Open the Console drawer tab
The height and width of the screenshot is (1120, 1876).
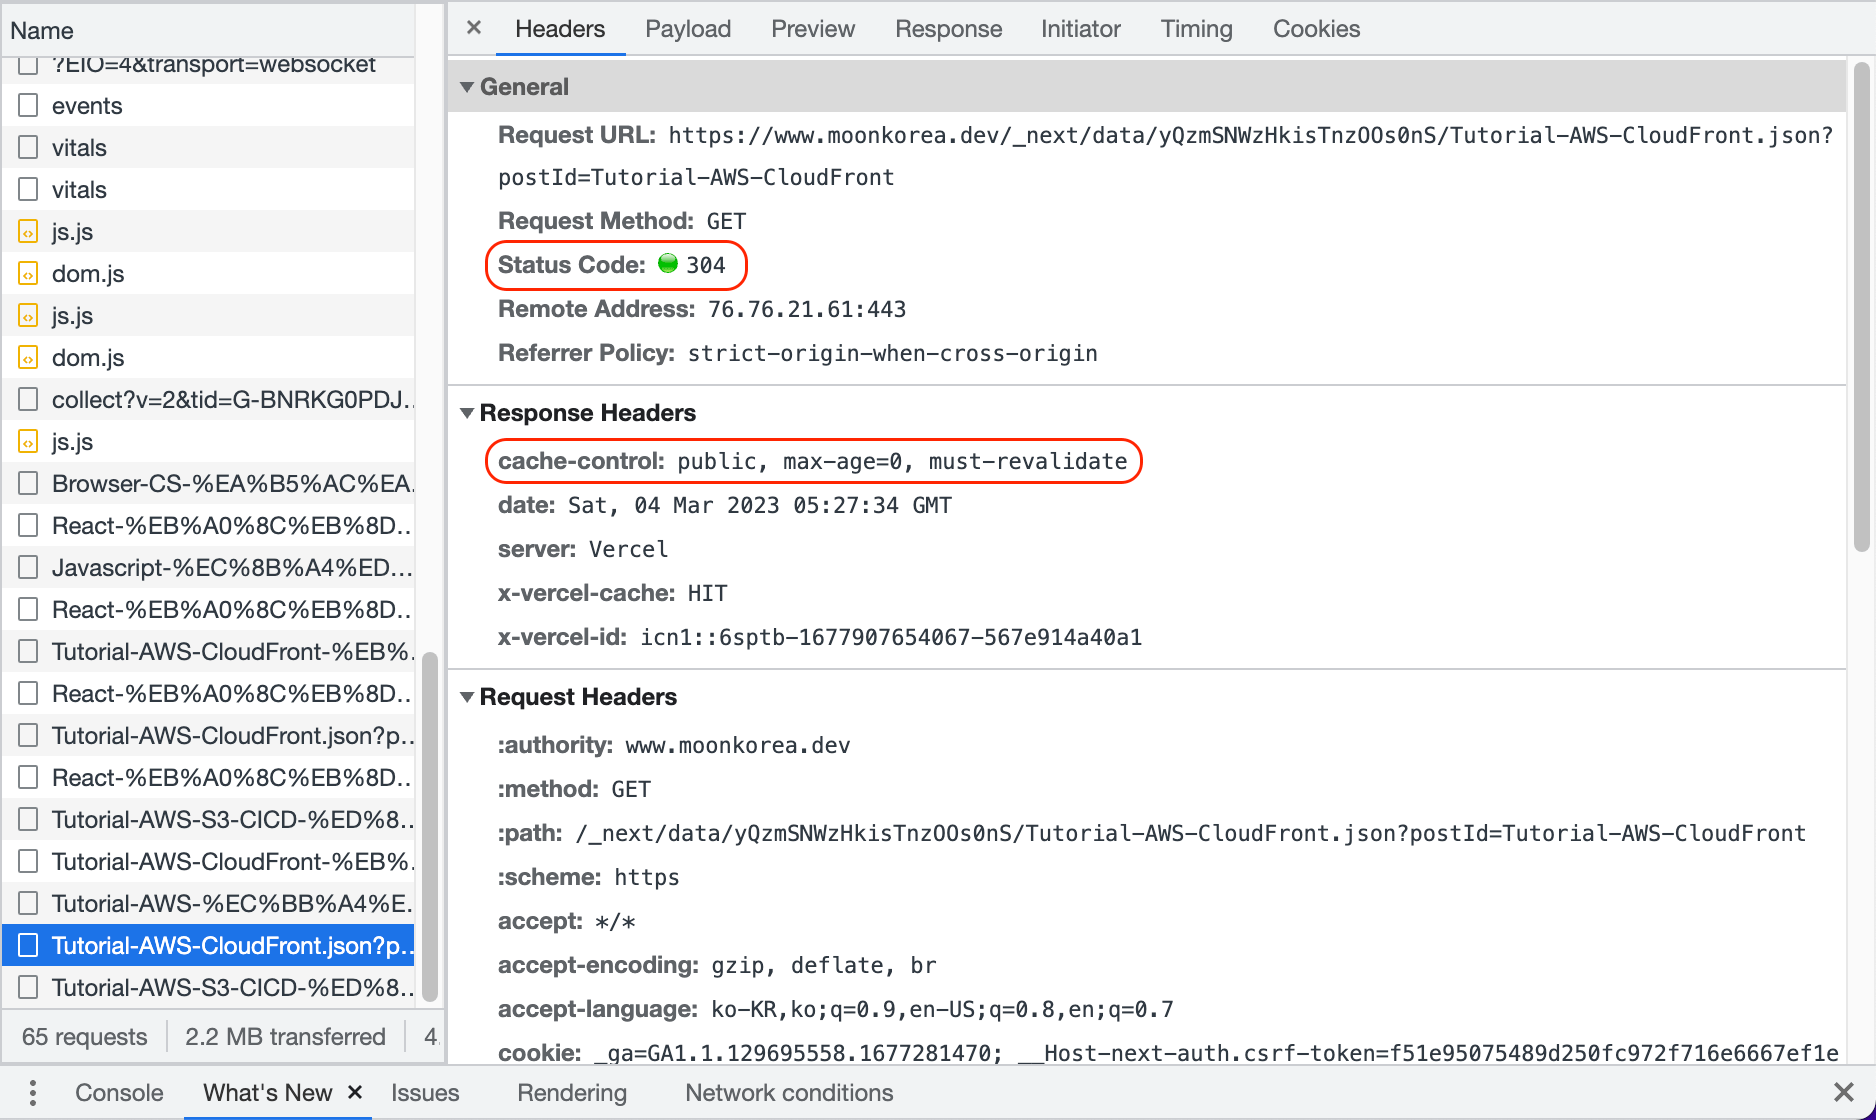pyautogui.click(x=118, y=1092)
